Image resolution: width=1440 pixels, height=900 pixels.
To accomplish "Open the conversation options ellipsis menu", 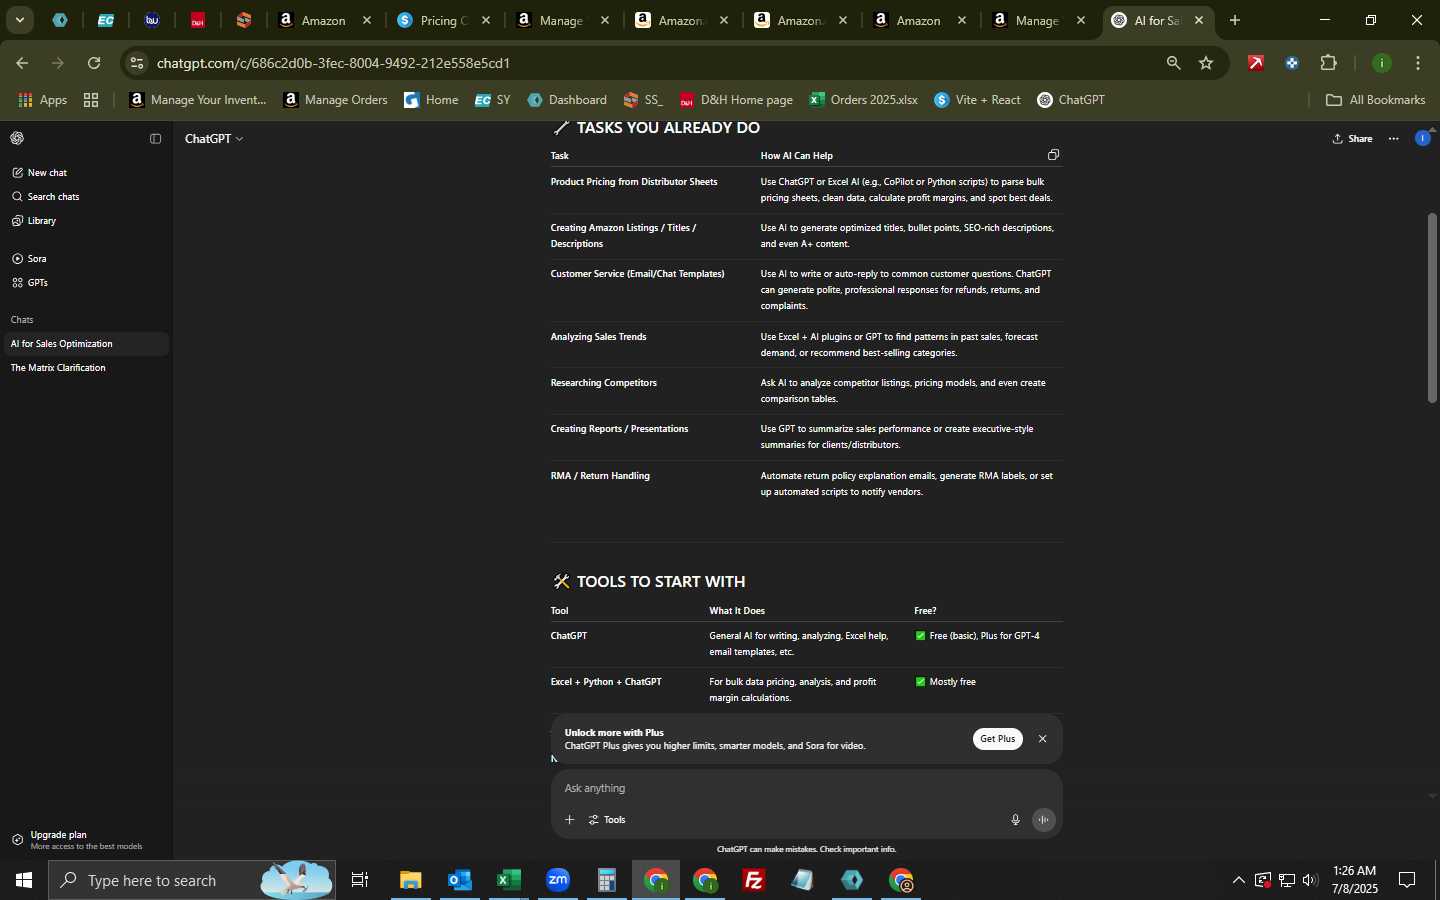I will (1394, 139).
